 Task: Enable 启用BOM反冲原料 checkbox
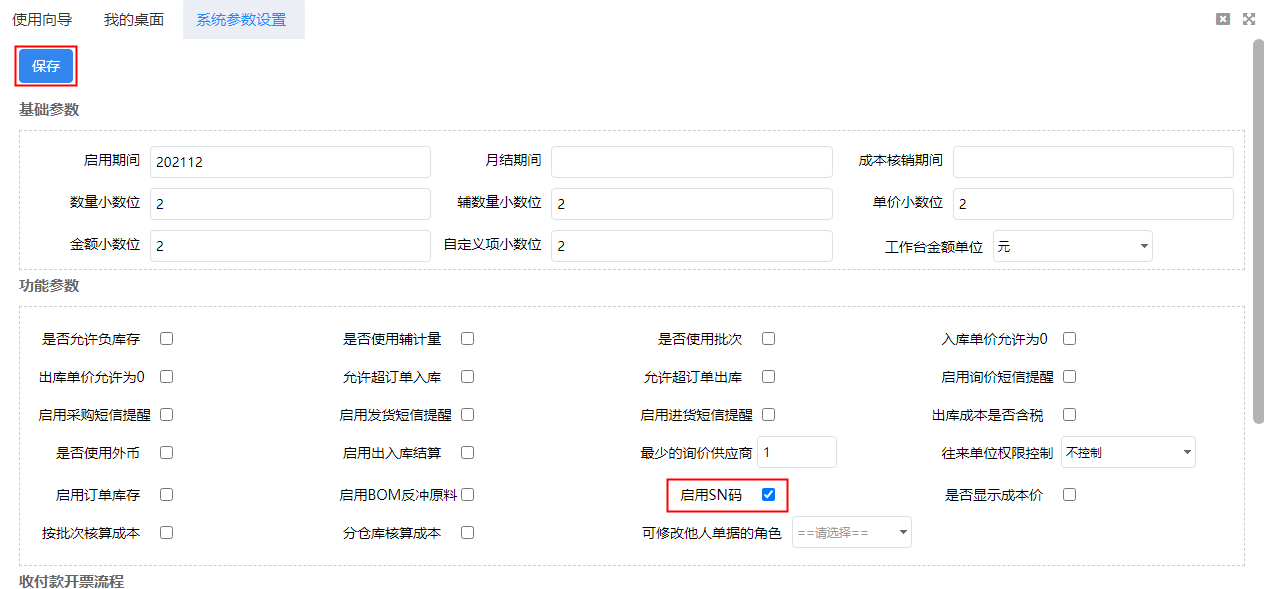tap(467, 494)
